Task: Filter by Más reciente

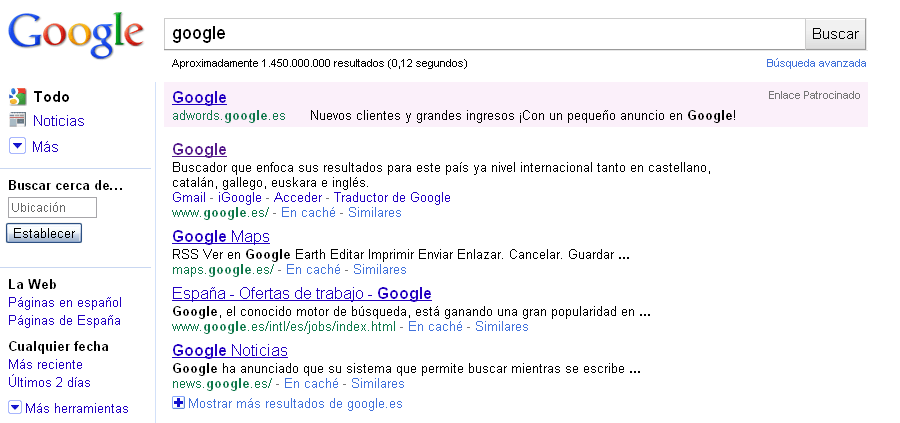Action: (x=45, y=364)
